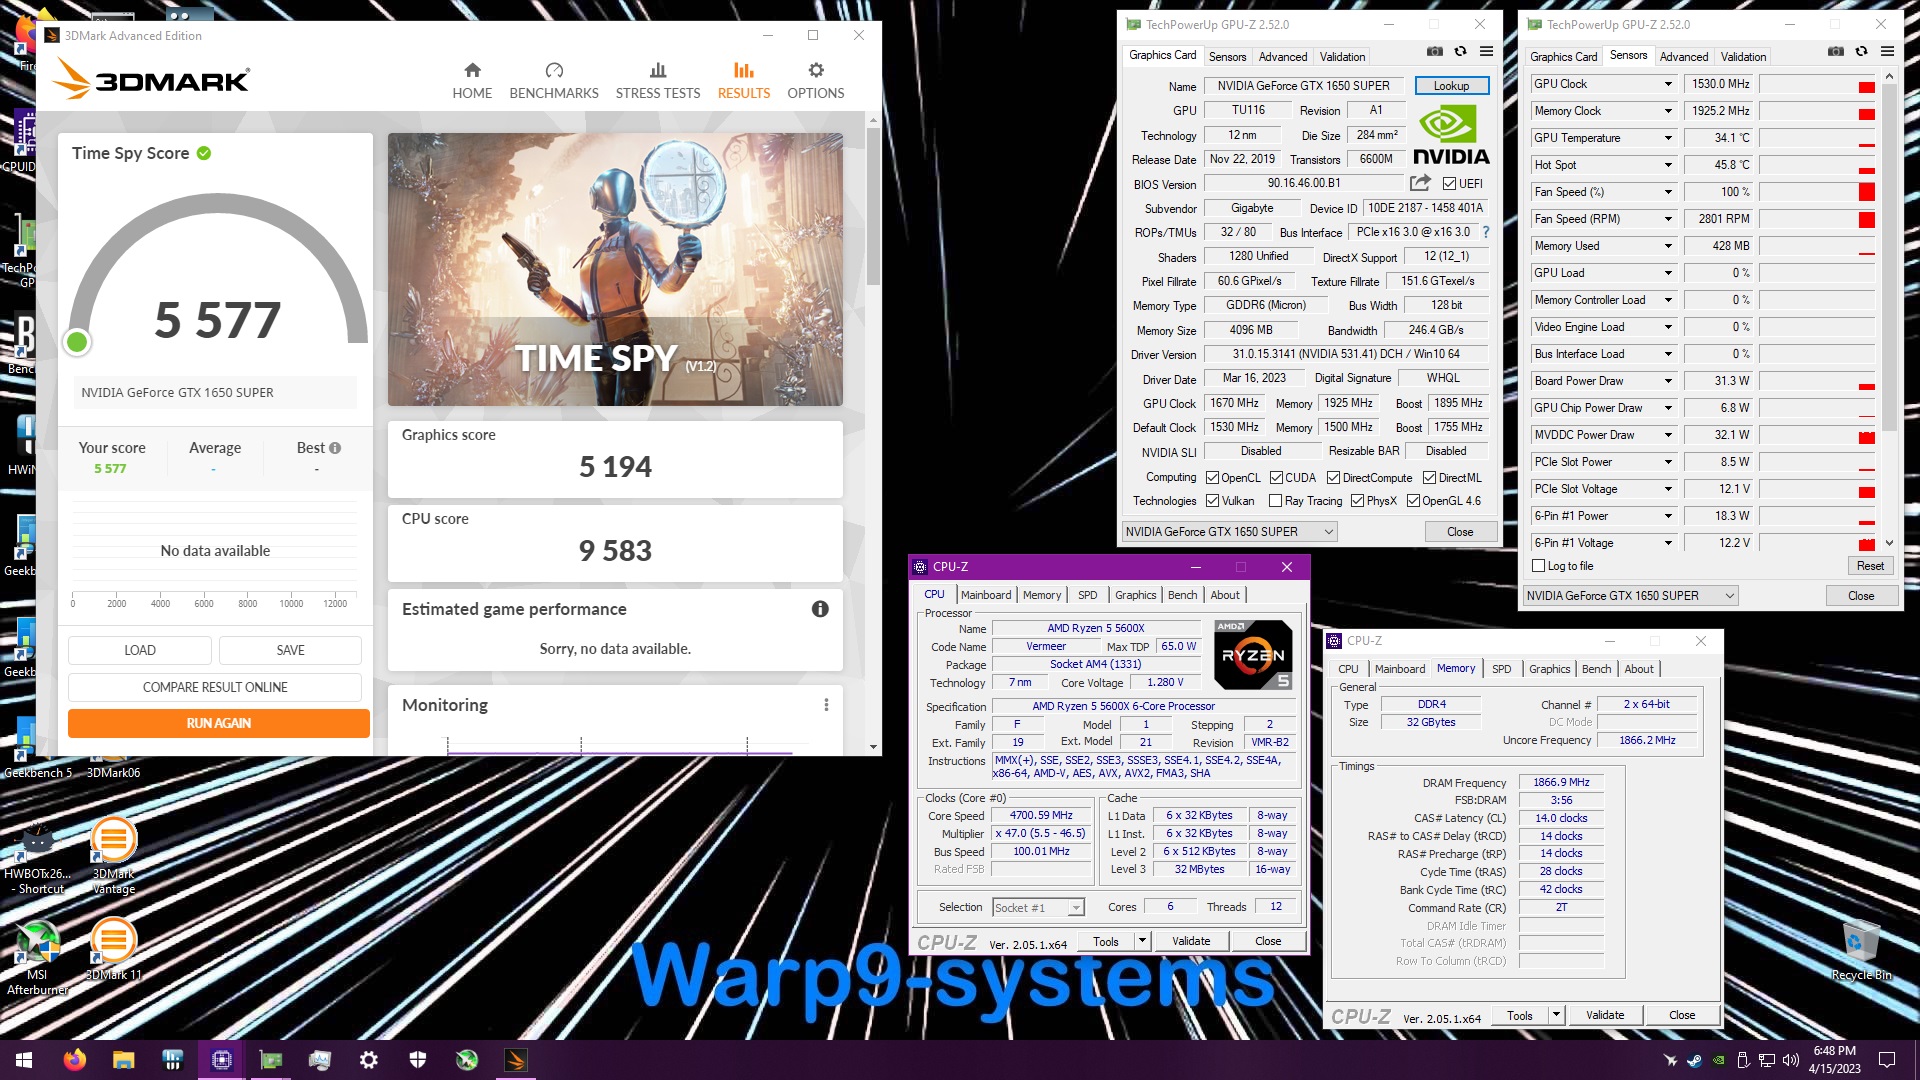
Task: Click BIOS export share icon in GPU-Z
Action: pyautogui.click(x=1420, y=183)
